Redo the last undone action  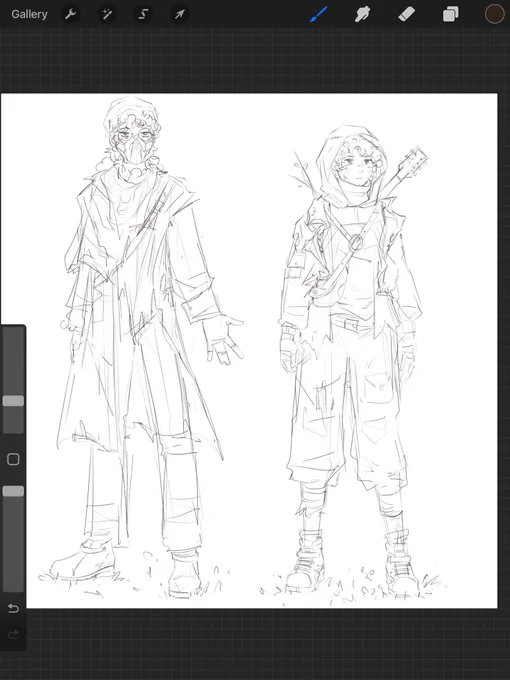pos(13,635)
